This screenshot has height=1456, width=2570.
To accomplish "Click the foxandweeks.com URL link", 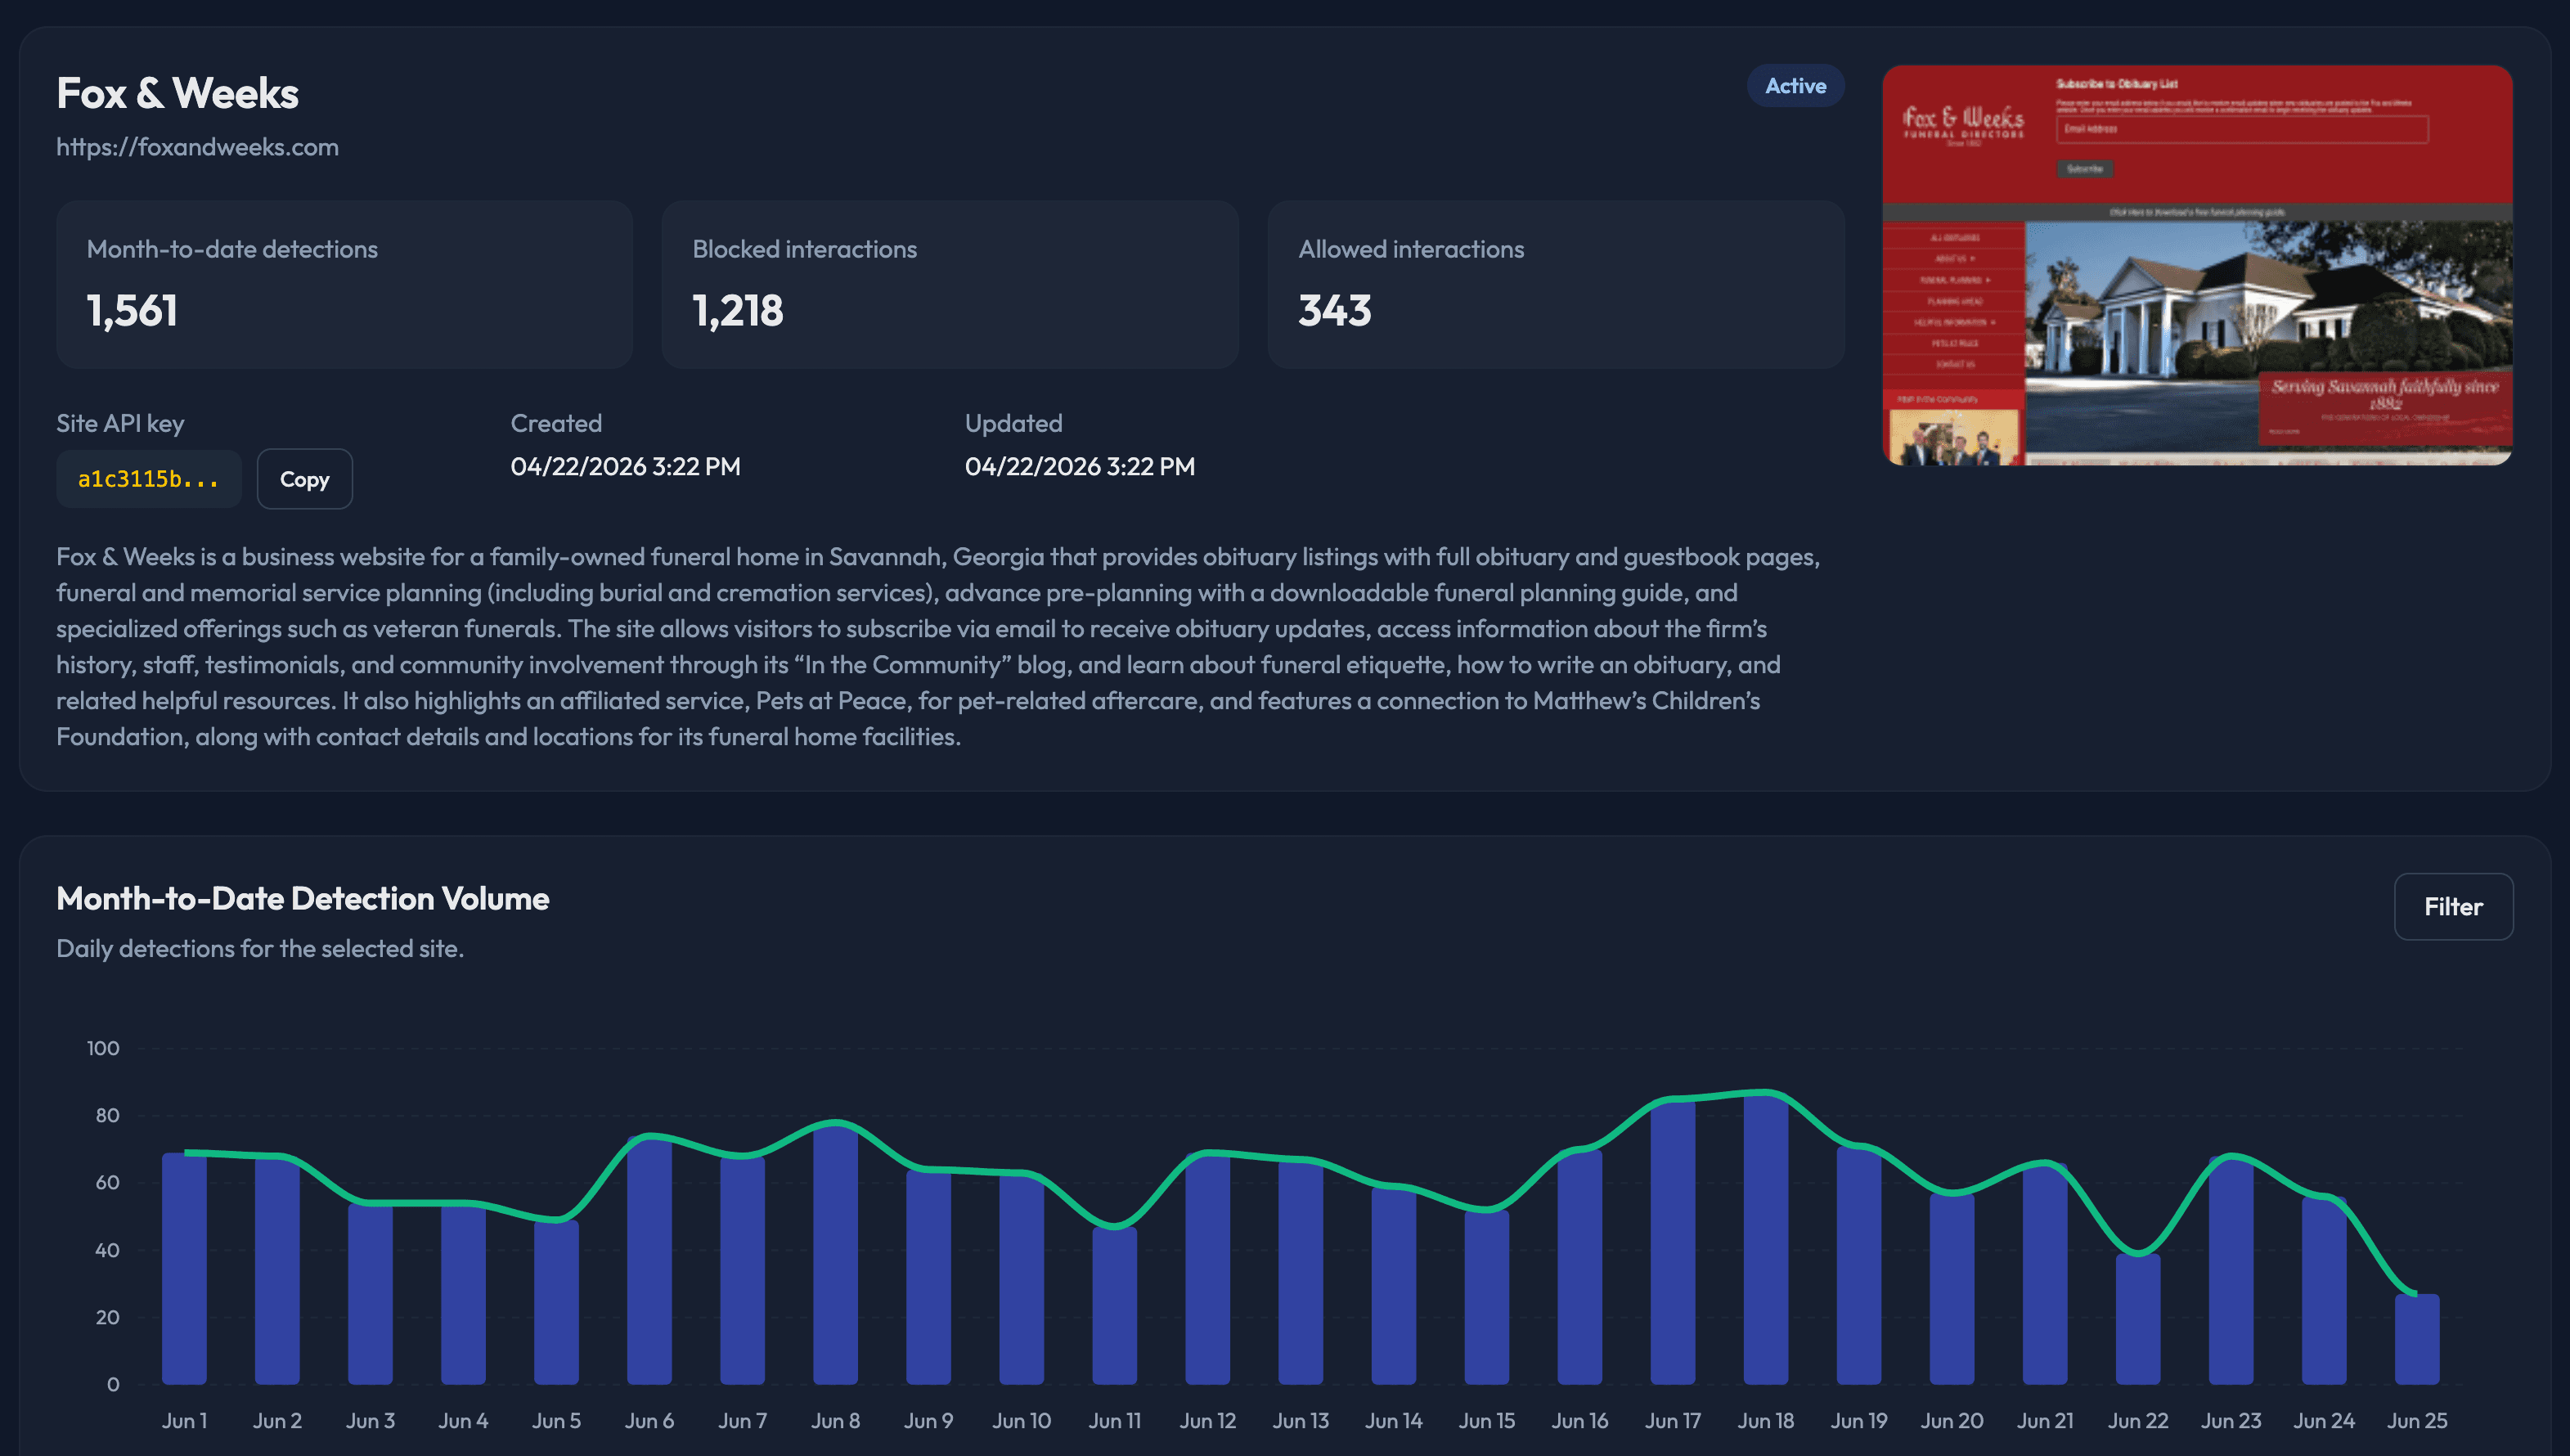I will point(197,147).
